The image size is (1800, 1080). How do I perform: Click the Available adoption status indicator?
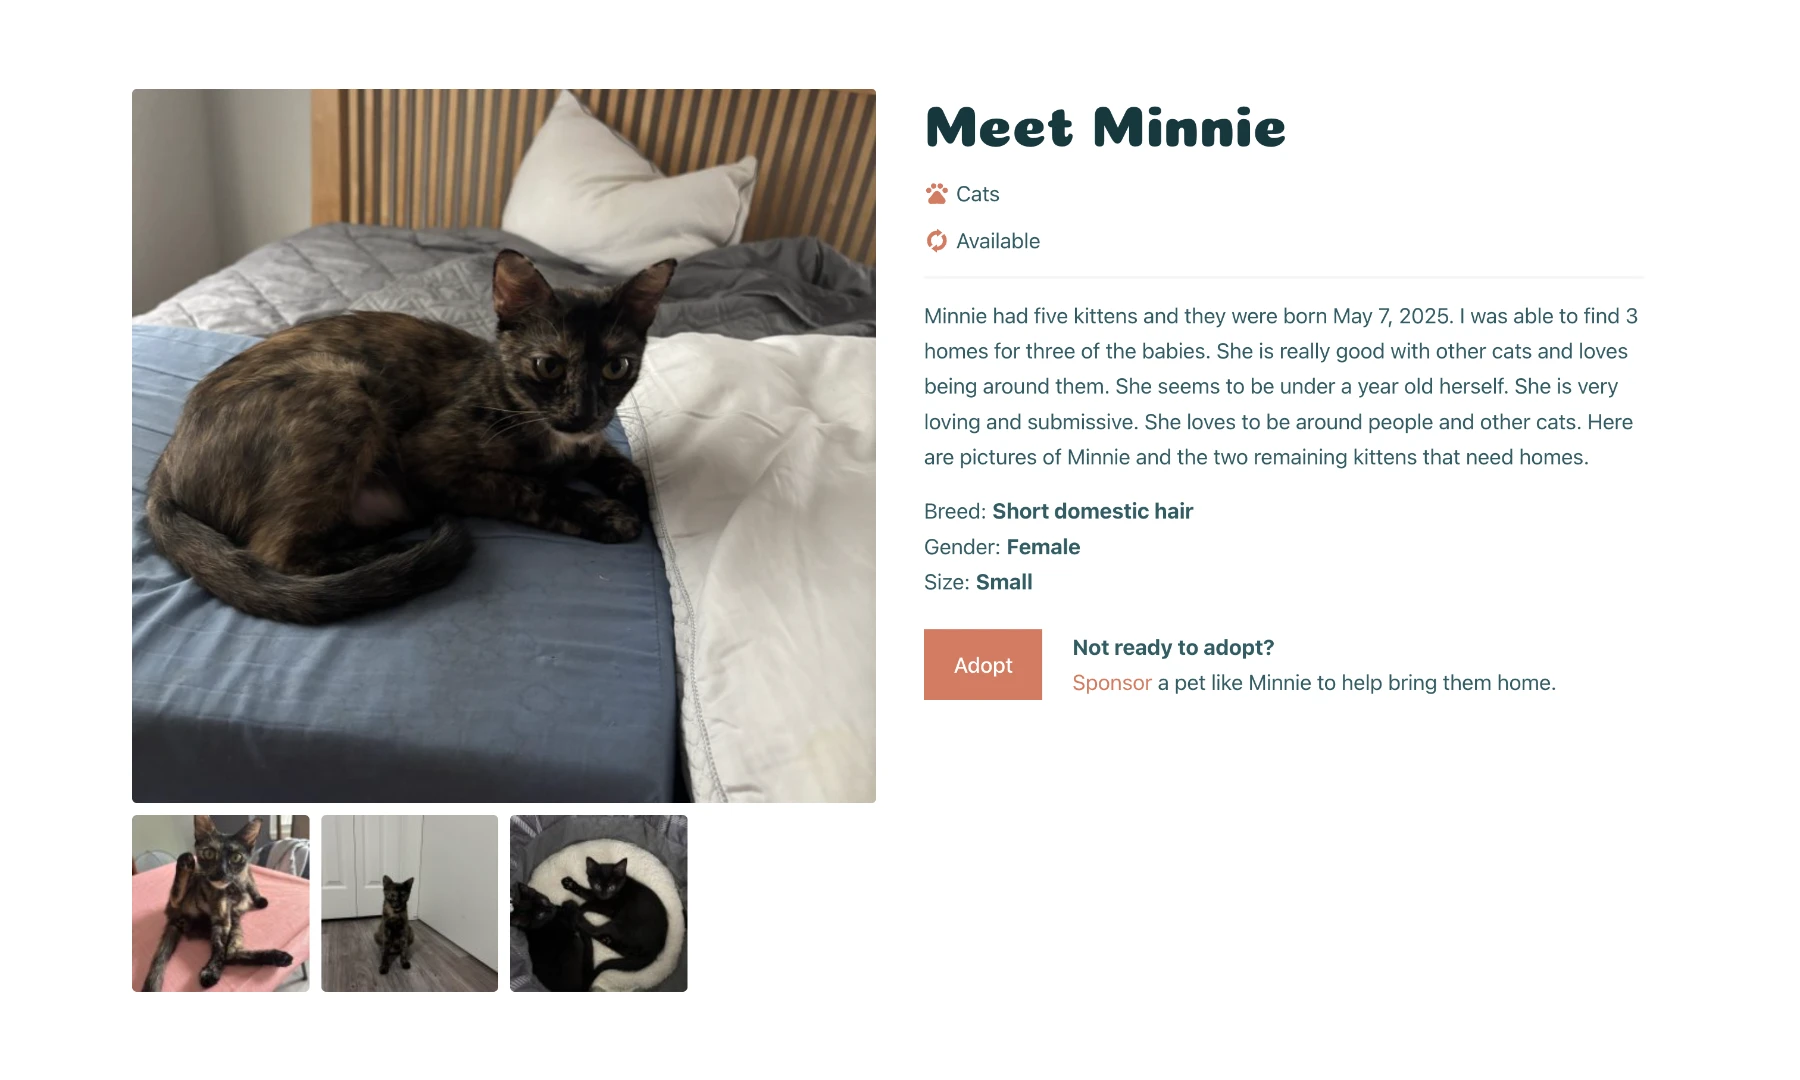998,241
